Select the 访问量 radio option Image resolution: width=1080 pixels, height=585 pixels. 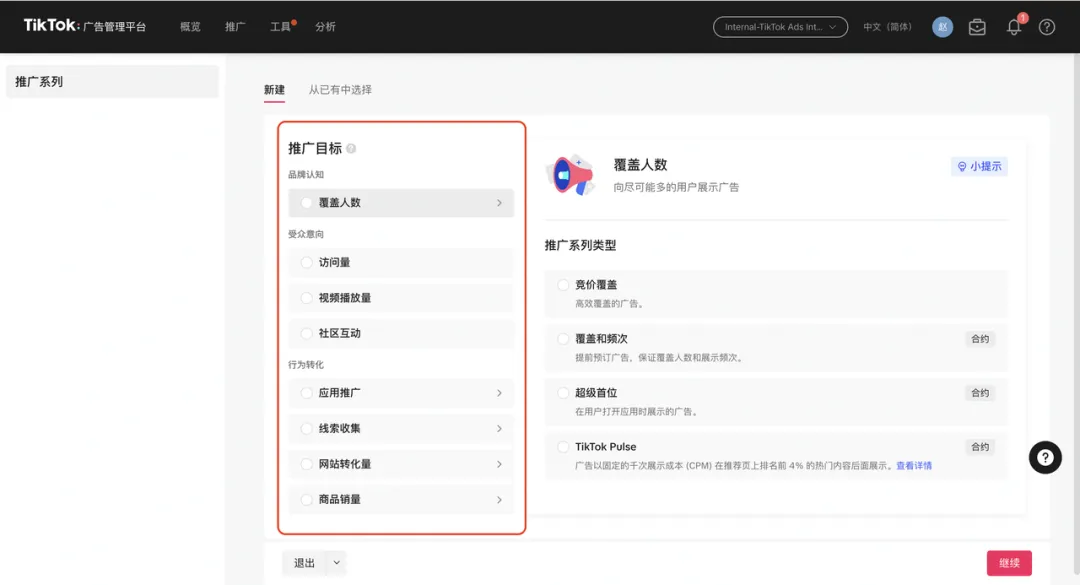(307, 262)
